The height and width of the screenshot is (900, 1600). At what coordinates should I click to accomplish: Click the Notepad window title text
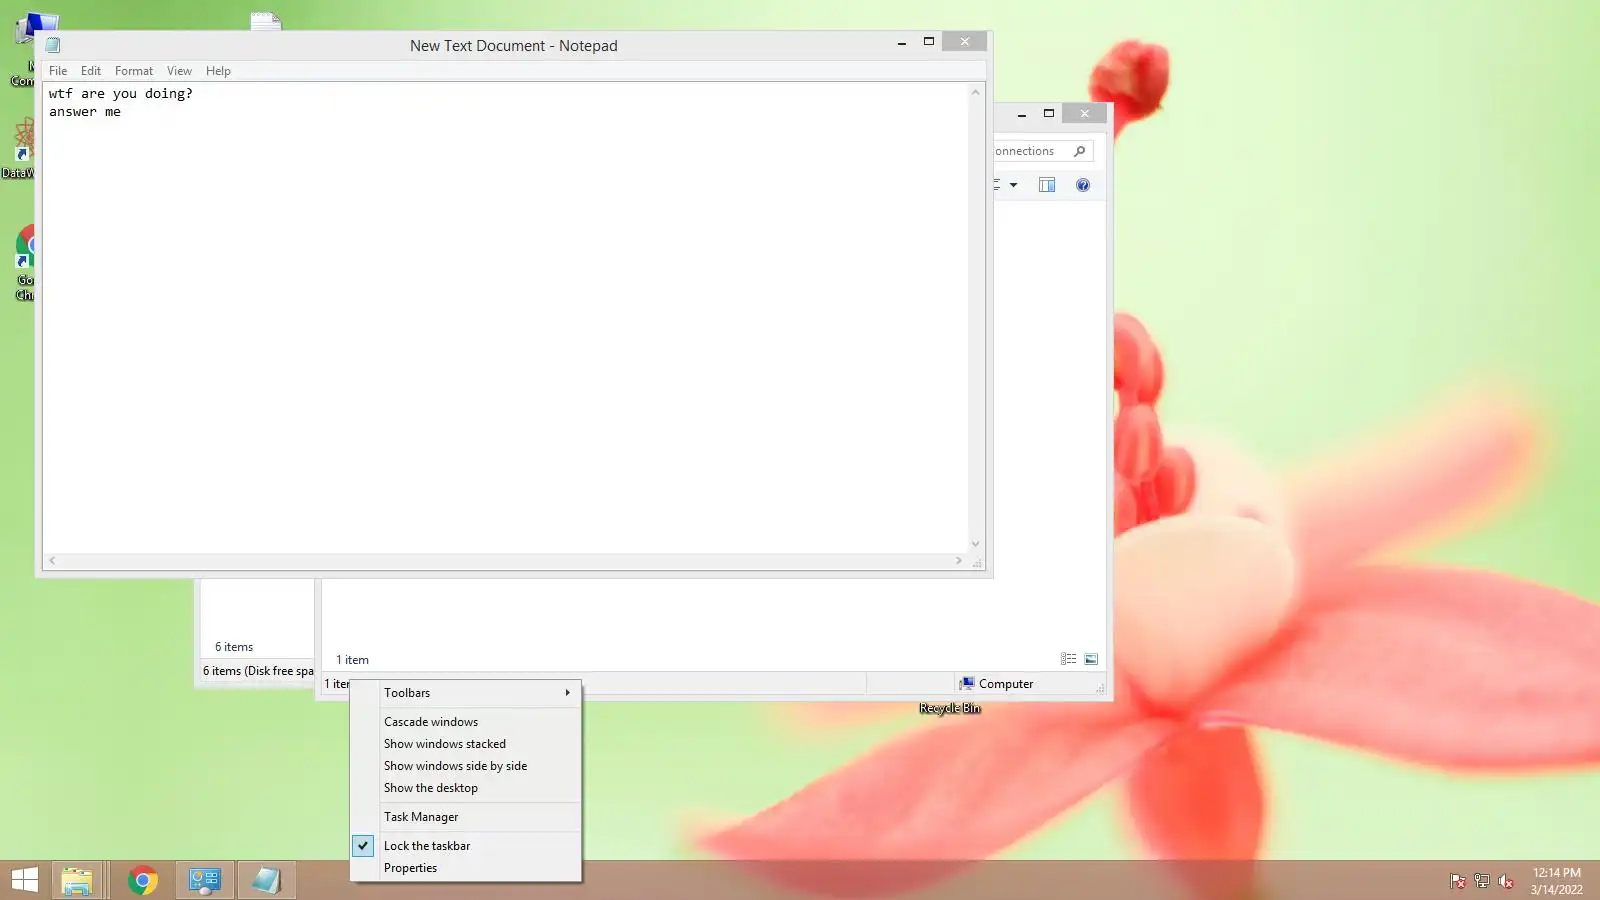click(514, 46)
